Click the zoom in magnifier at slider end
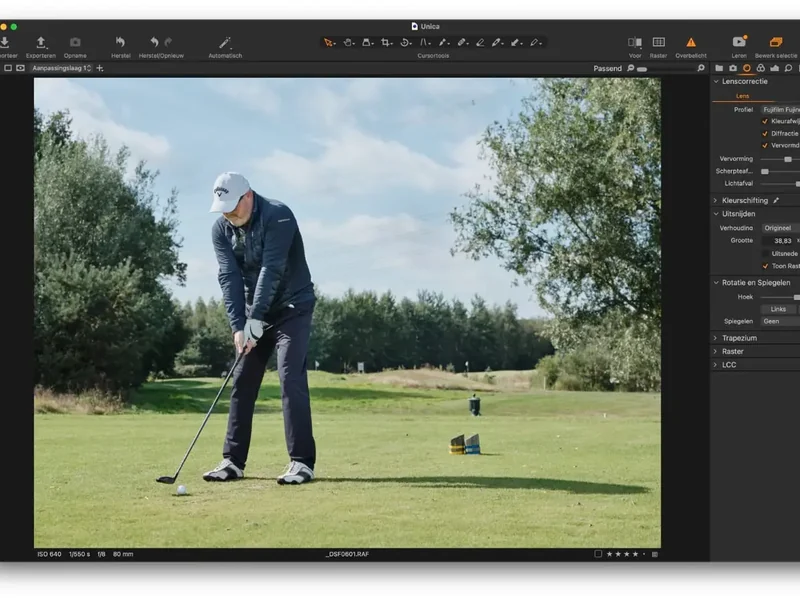Image resolution: width=800 pixels, height=600 pixels. [x=701, y=68]
